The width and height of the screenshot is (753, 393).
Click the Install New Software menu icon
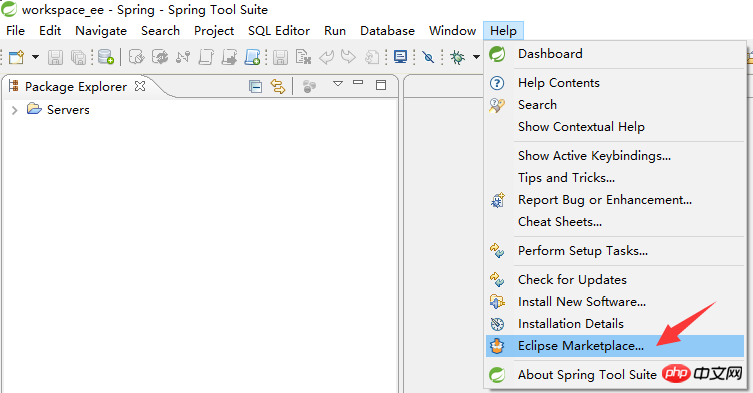pyautogui.click(x=497, y=302)
